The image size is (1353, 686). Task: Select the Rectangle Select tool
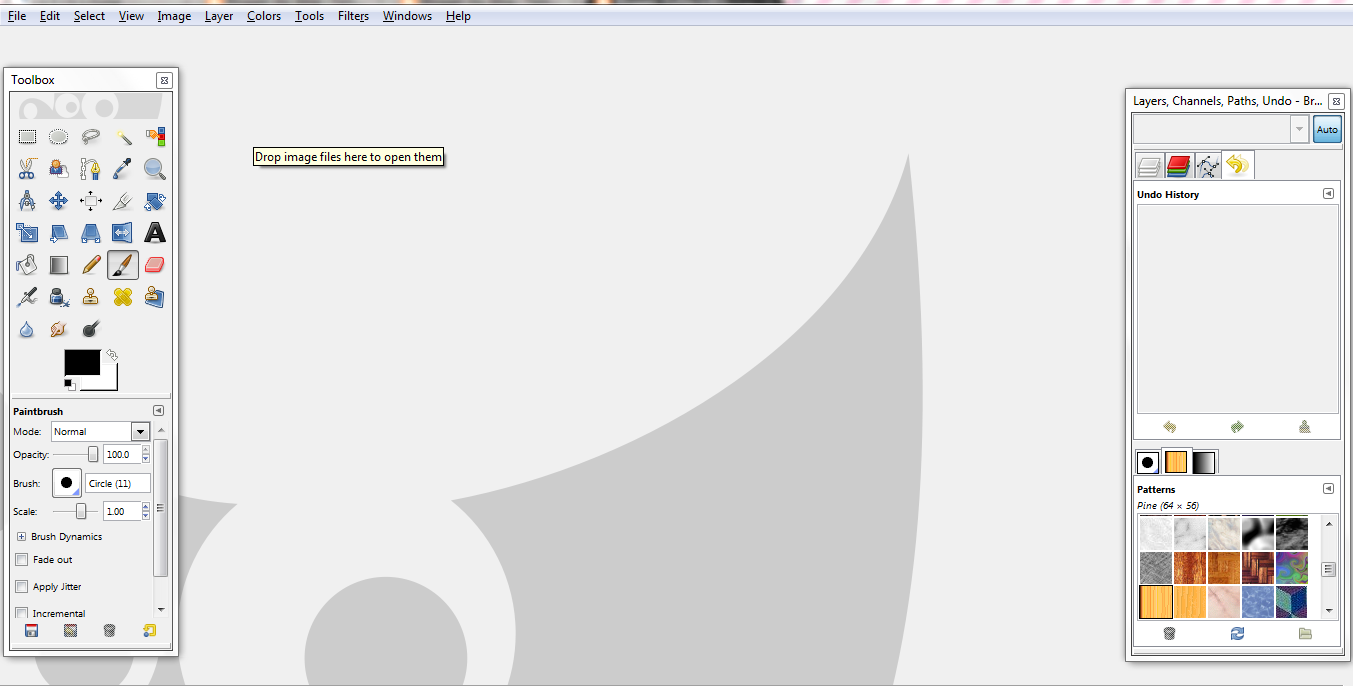point(27,137)
